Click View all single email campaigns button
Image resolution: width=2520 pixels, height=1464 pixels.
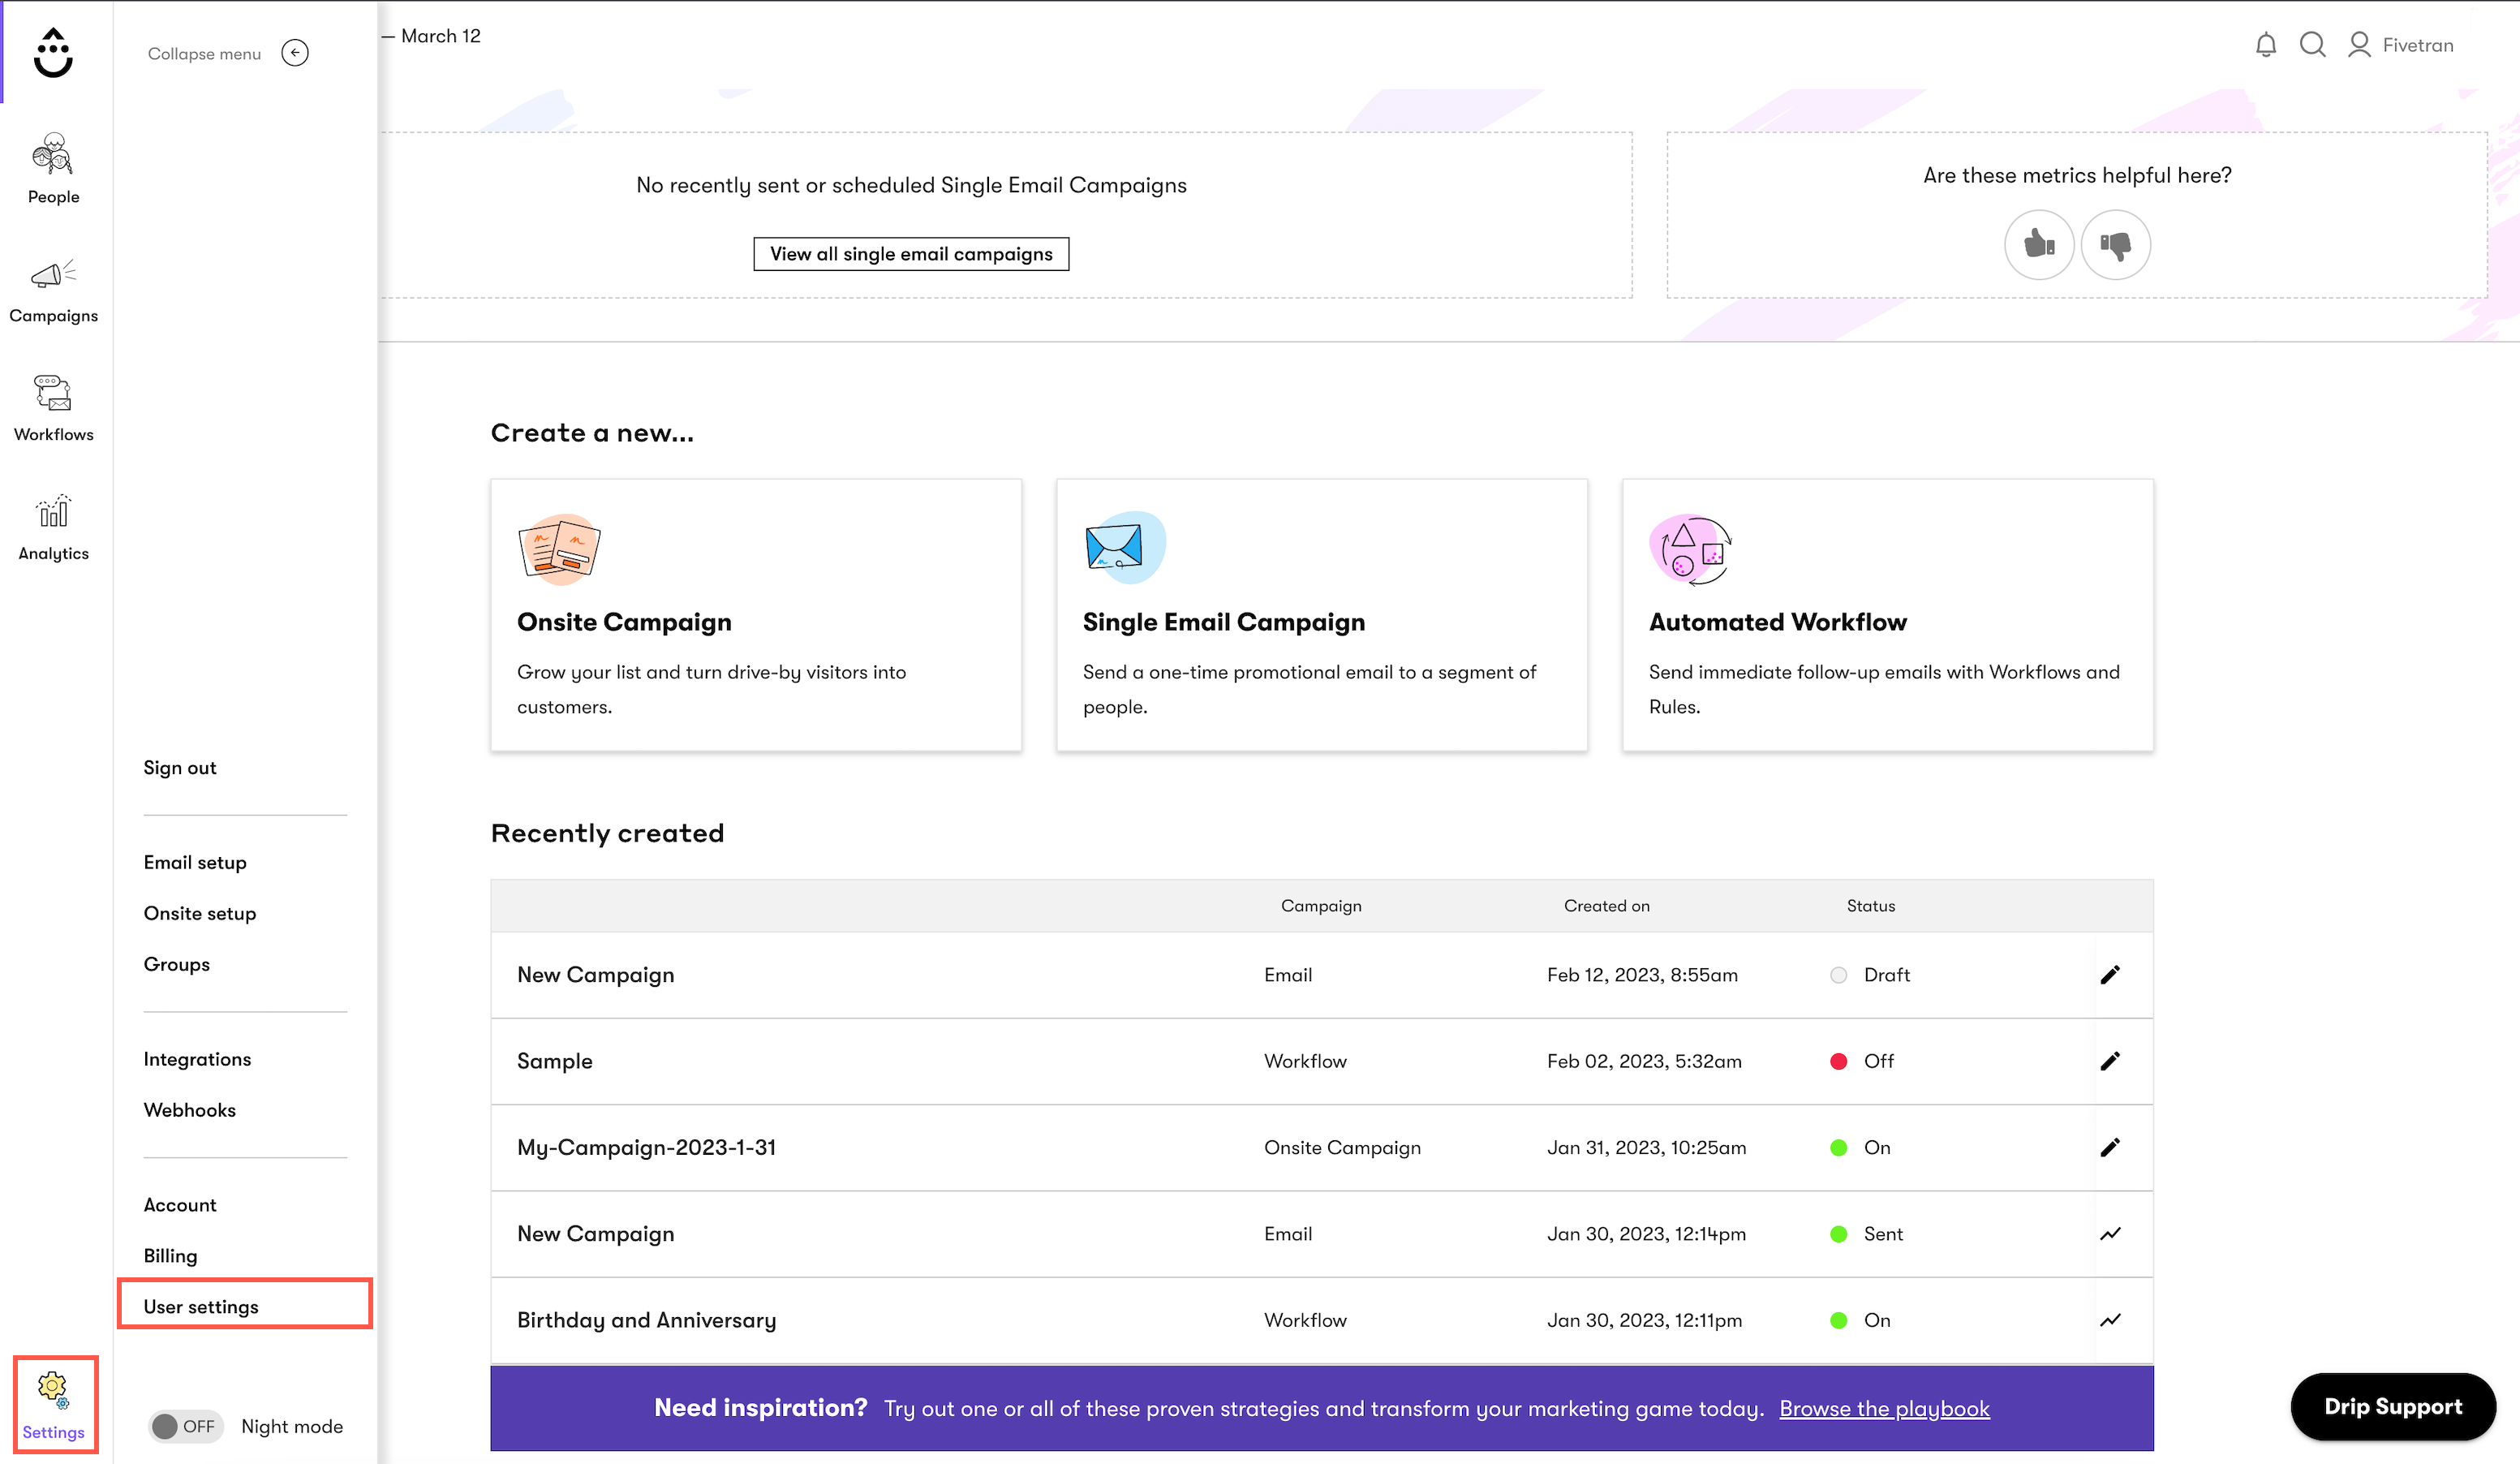click(911, 252)
